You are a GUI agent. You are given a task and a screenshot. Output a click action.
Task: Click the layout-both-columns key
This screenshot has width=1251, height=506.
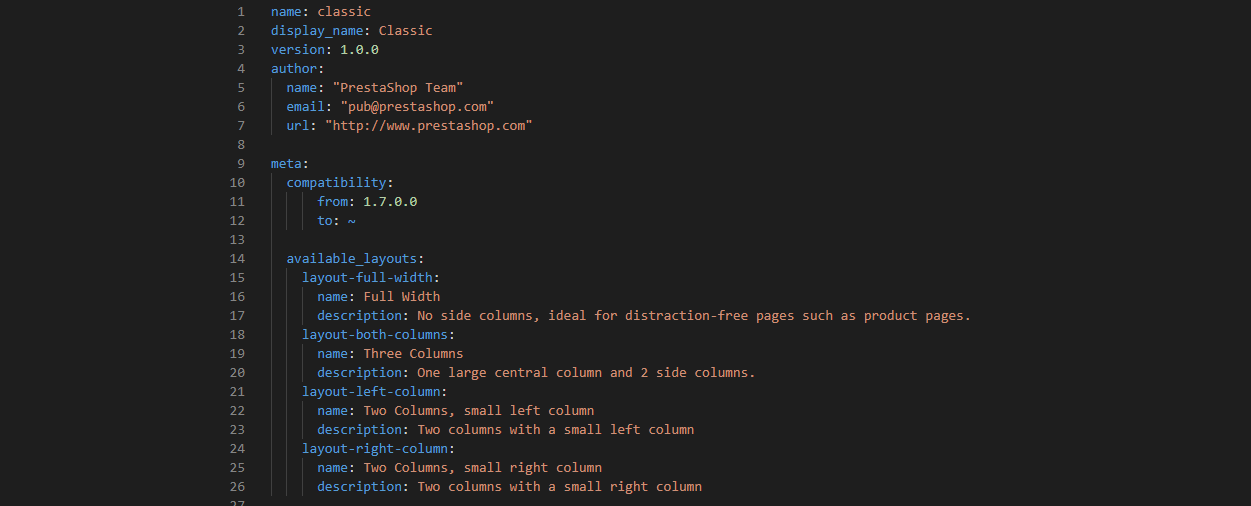tap(375, 335)
